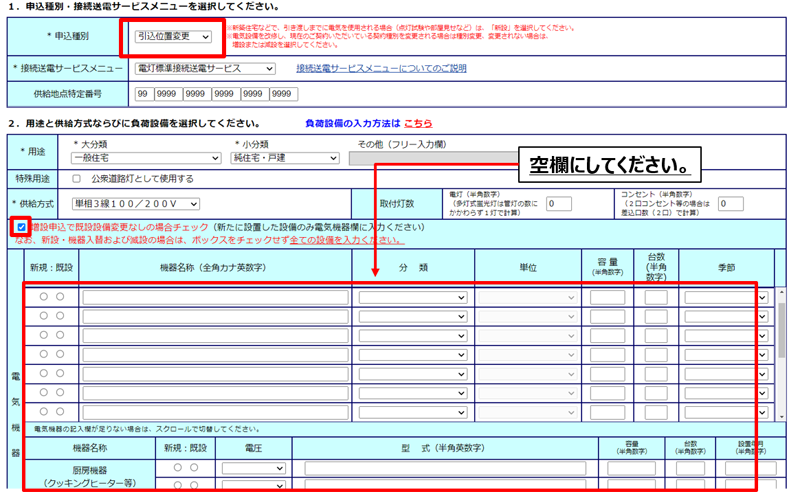The width and height of the screenshot is (800, 492).
Task: Select 新規 radio in 厨房機器 first row
Action: point(178,468)
